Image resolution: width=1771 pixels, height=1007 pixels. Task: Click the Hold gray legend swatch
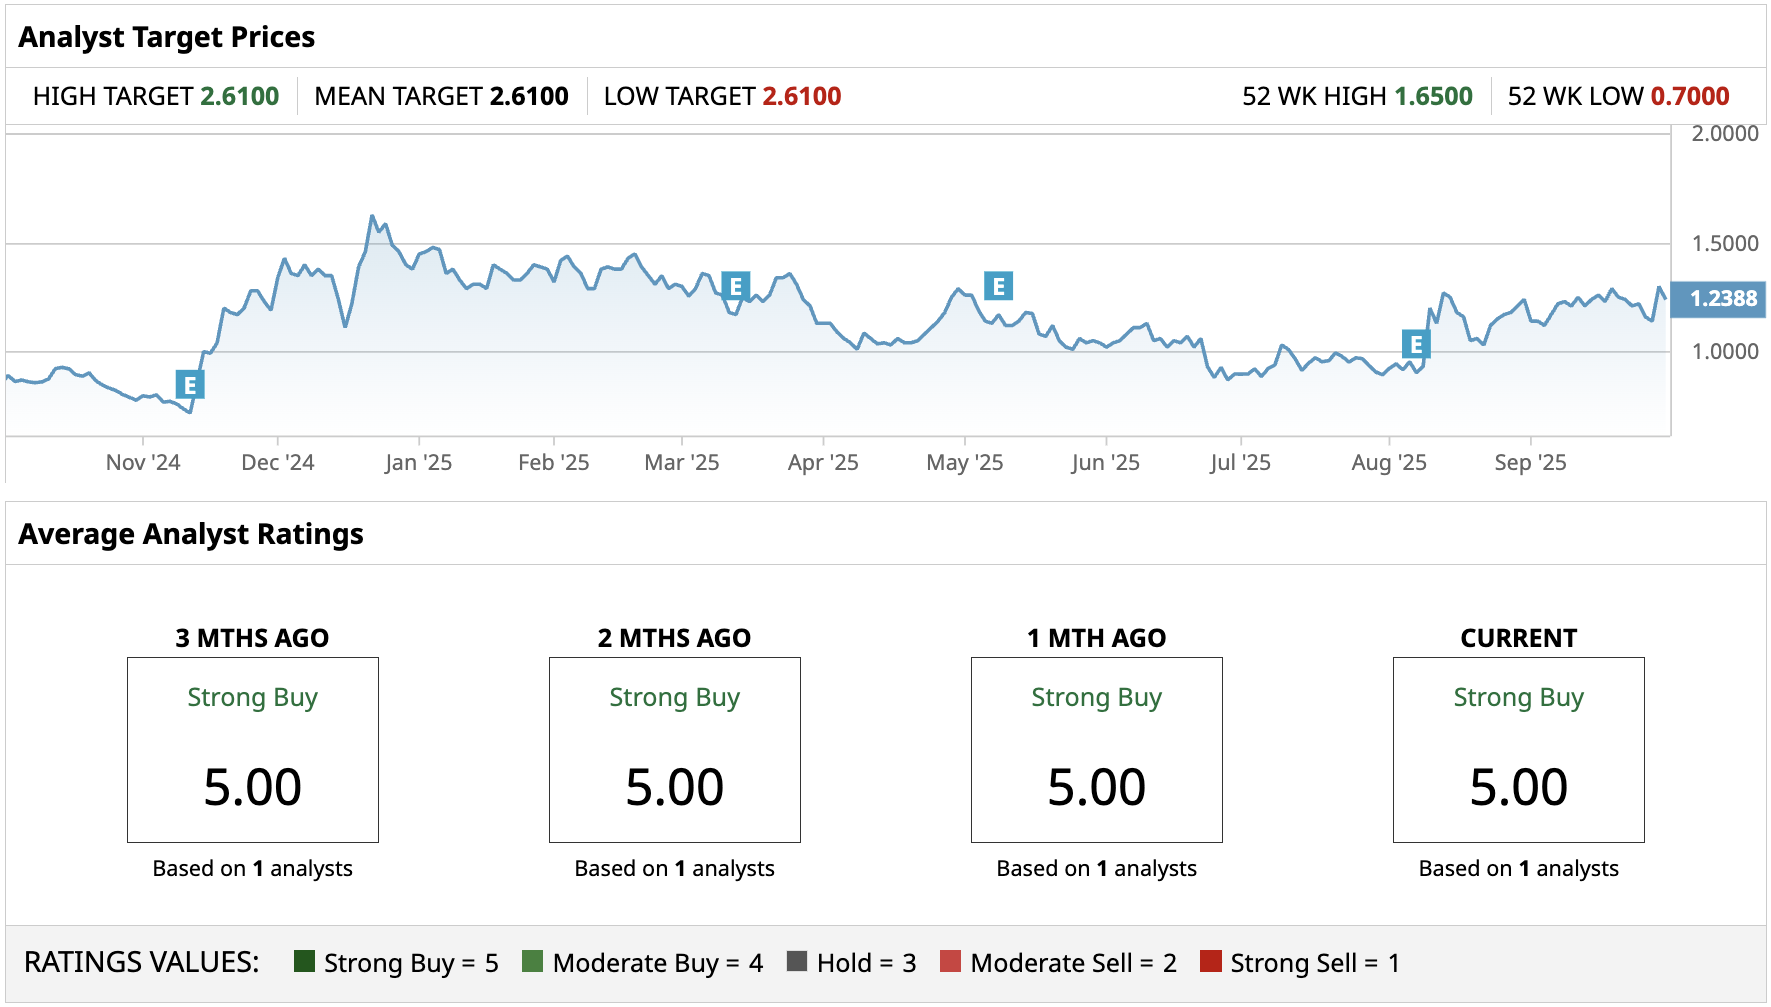[797, 961]
